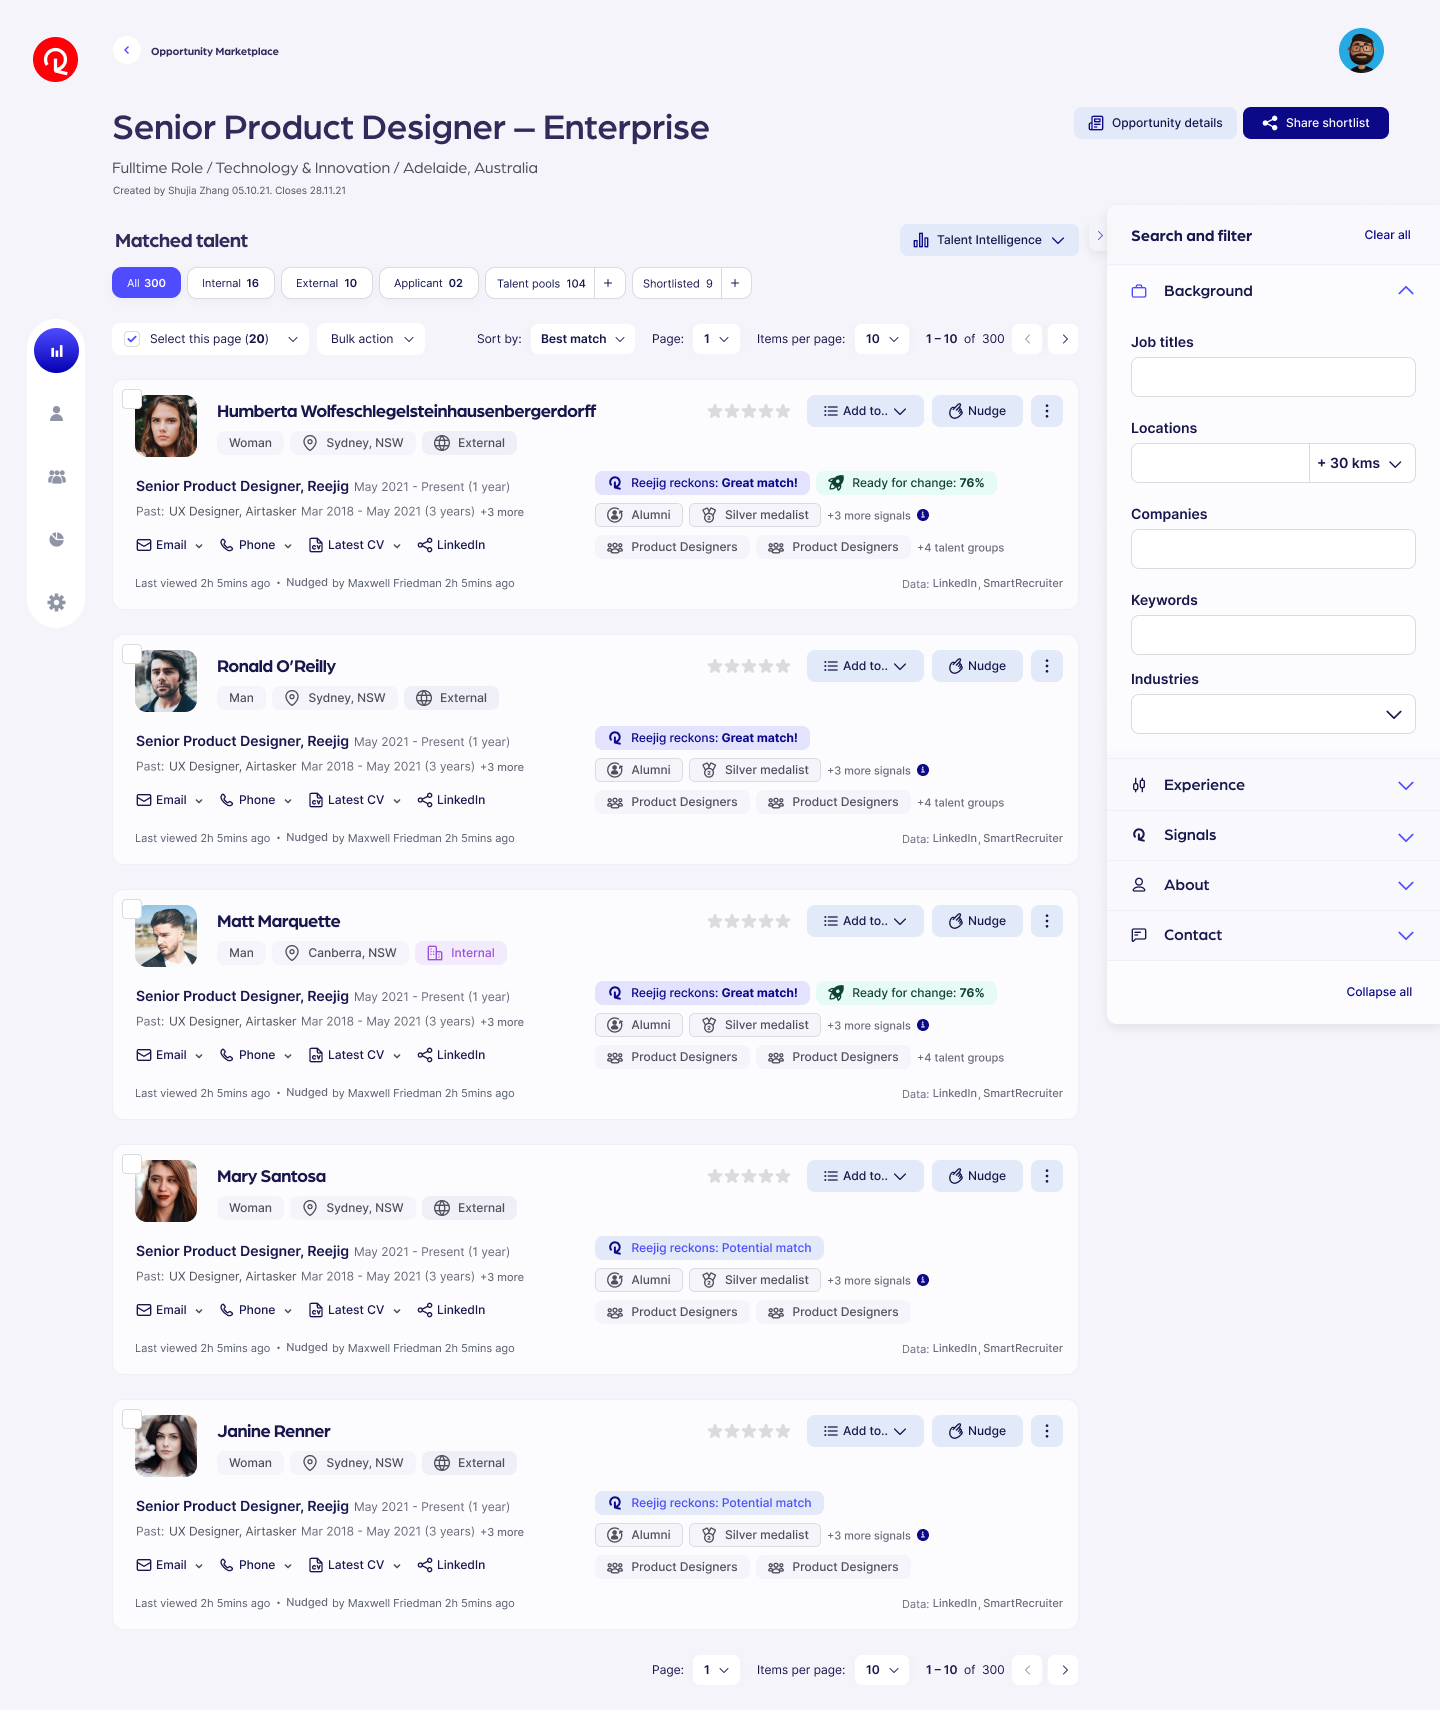
Task: Expand the About filter section
Action: (1273, 885)
